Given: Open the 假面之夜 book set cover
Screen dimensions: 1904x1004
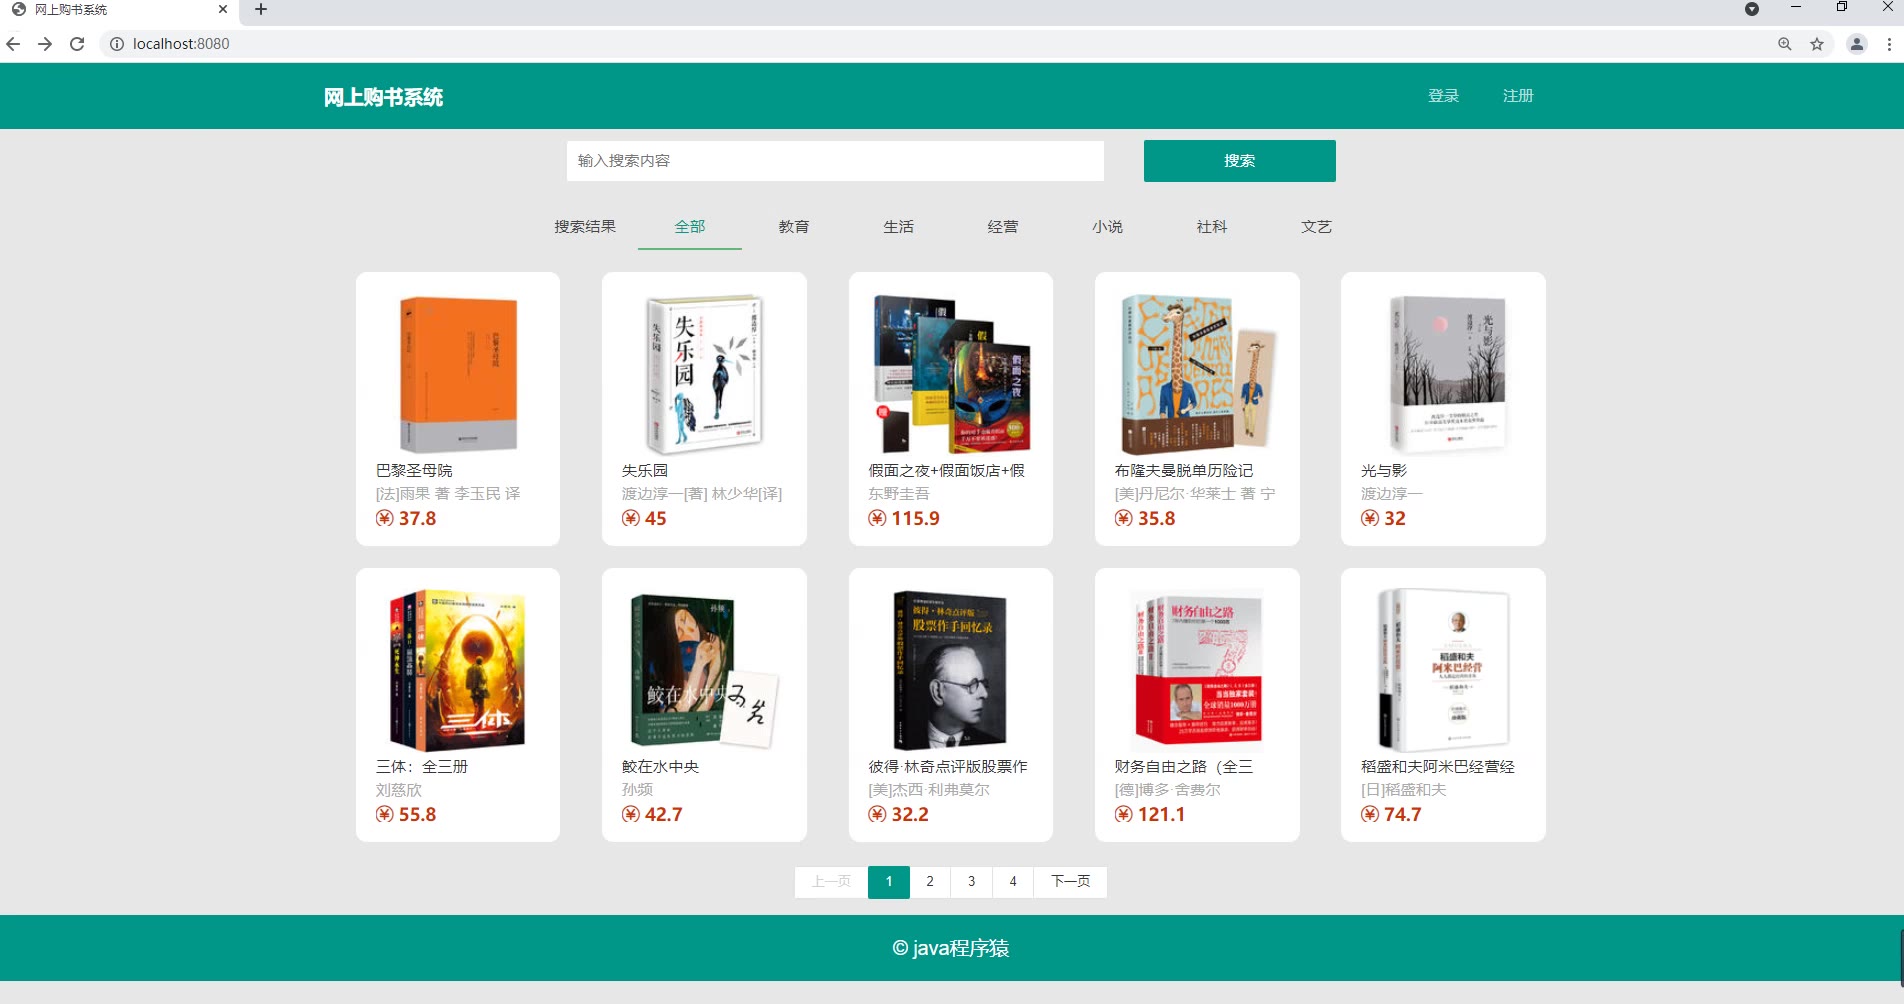Looking at the screenshot, I should 951,375.
